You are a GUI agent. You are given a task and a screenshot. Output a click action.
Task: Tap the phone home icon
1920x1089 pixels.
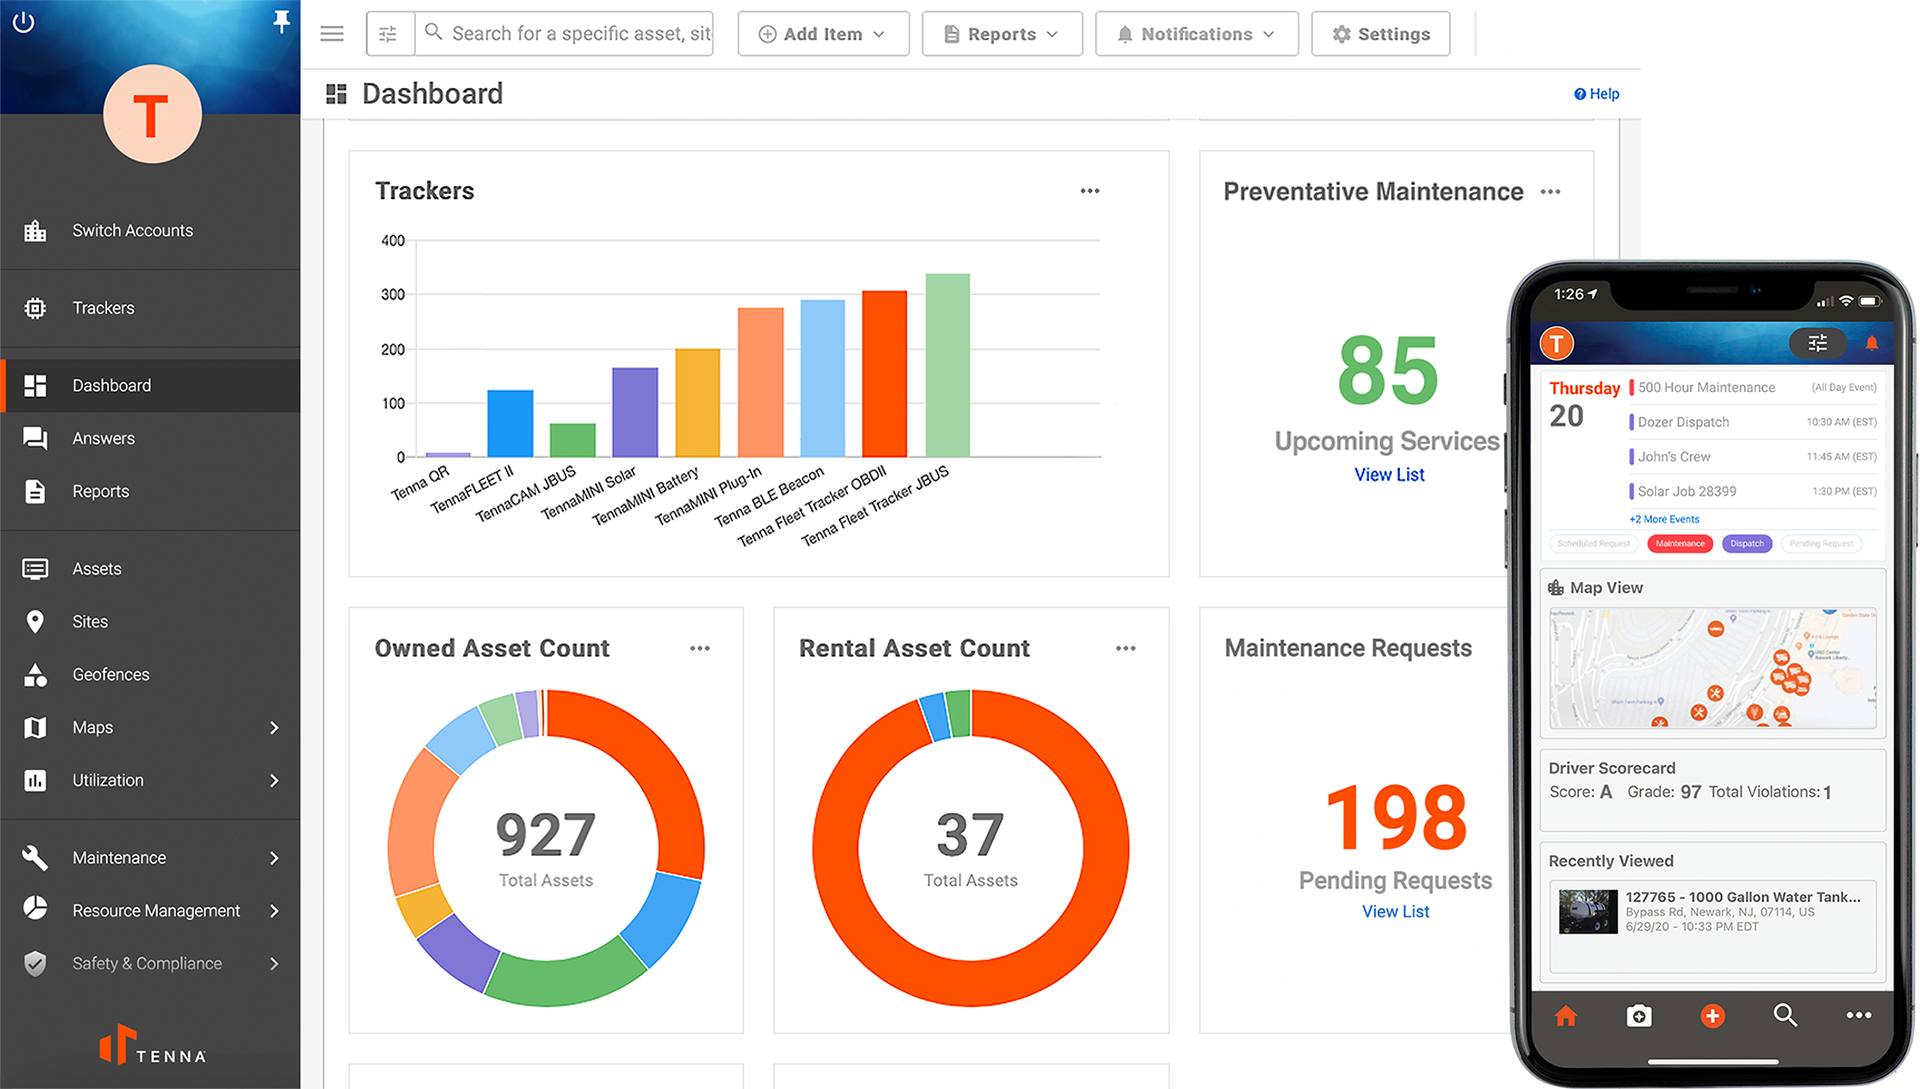click(x=1566, y=1016)
